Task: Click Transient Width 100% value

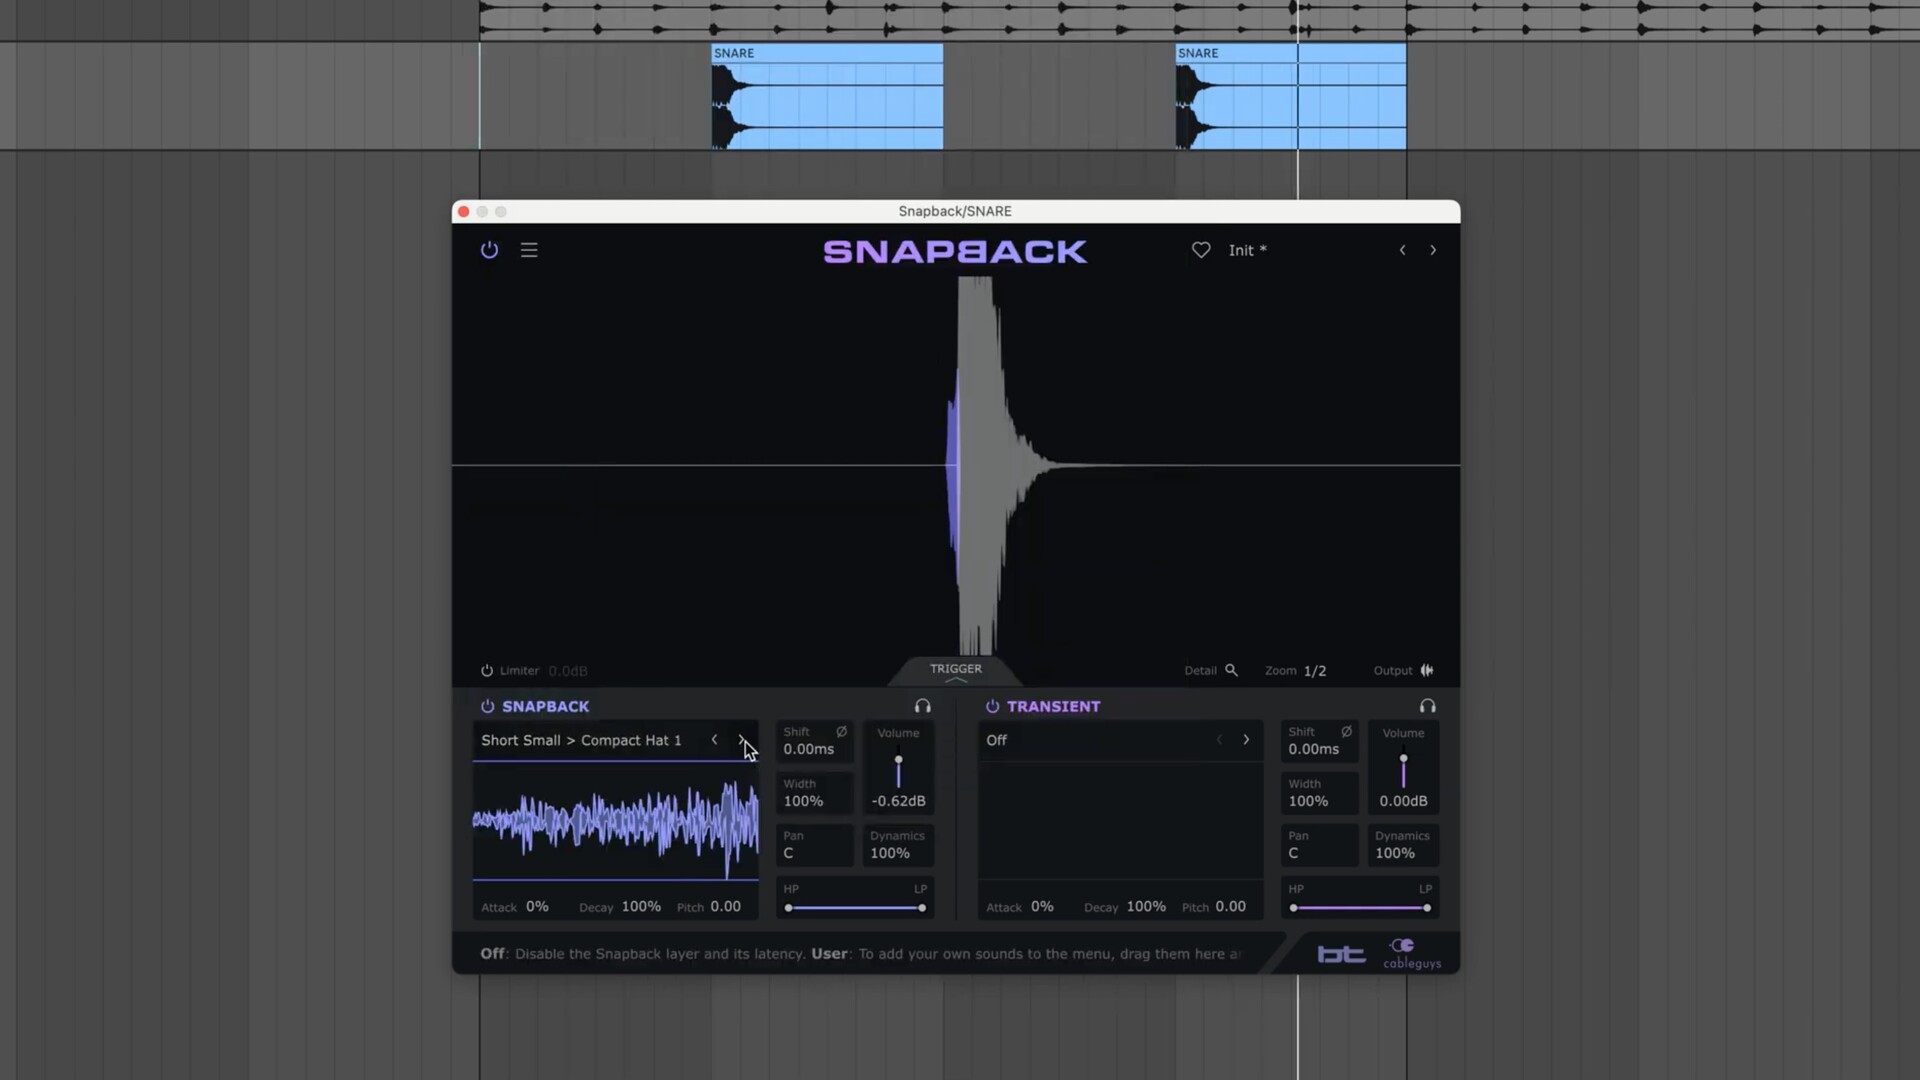Action: 1308,801
